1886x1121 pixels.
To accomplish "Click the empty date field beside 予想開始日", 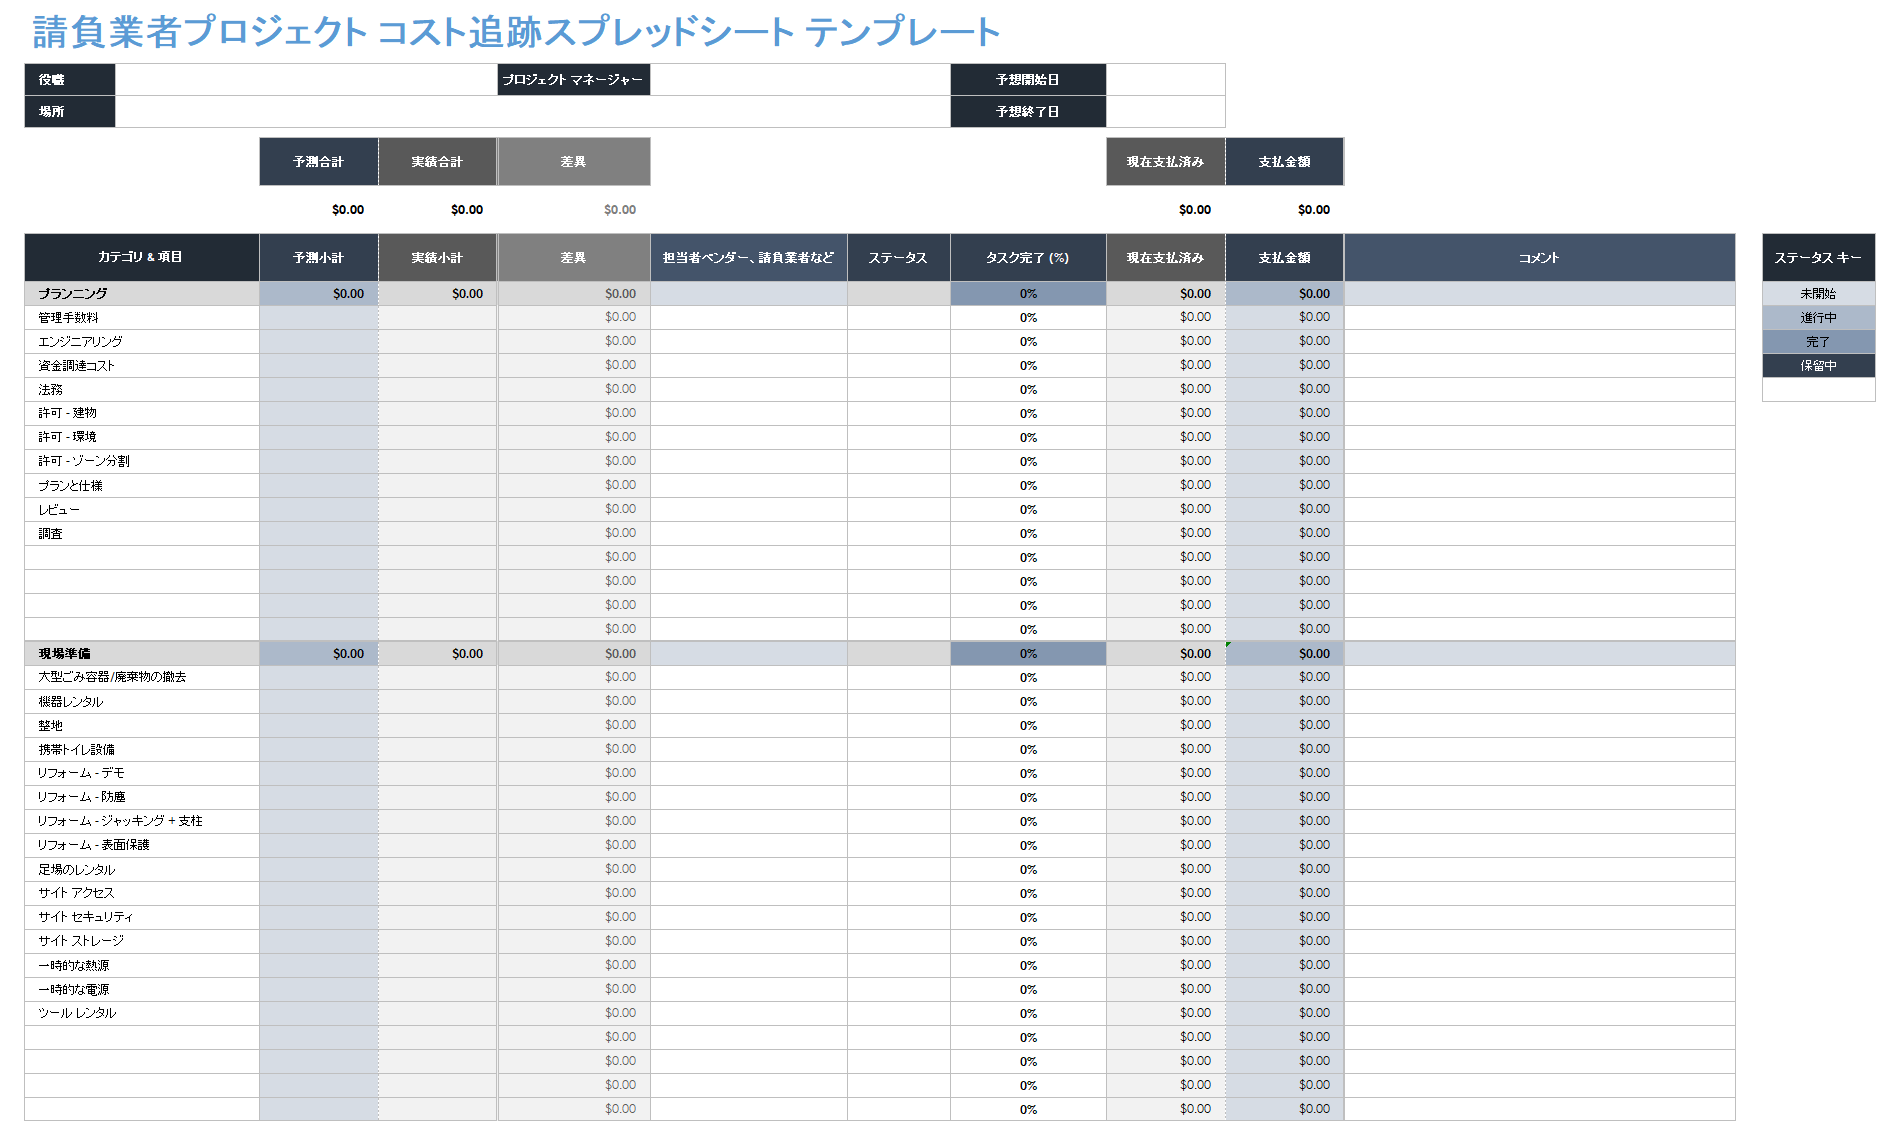I will tap(1166, 80).
